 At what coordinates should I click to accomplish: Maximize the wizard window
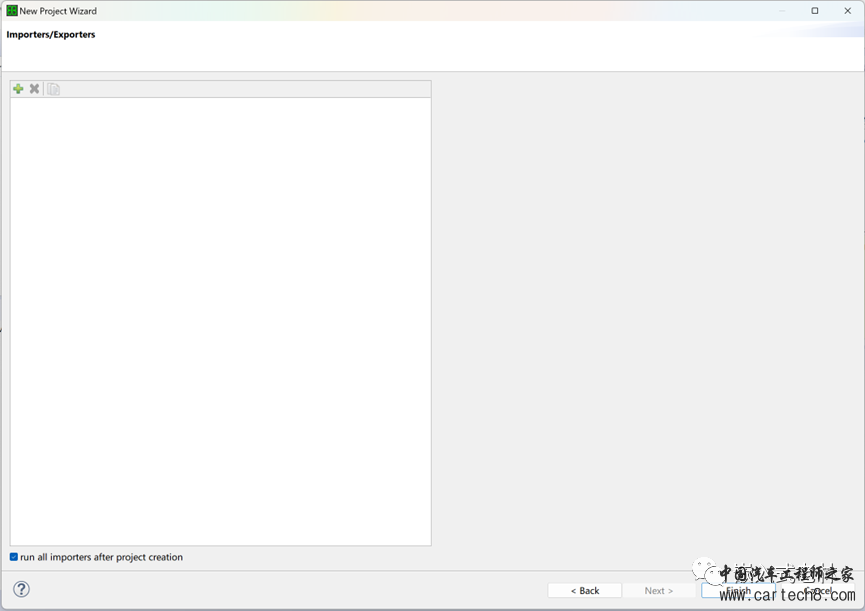tap(815, 11)
